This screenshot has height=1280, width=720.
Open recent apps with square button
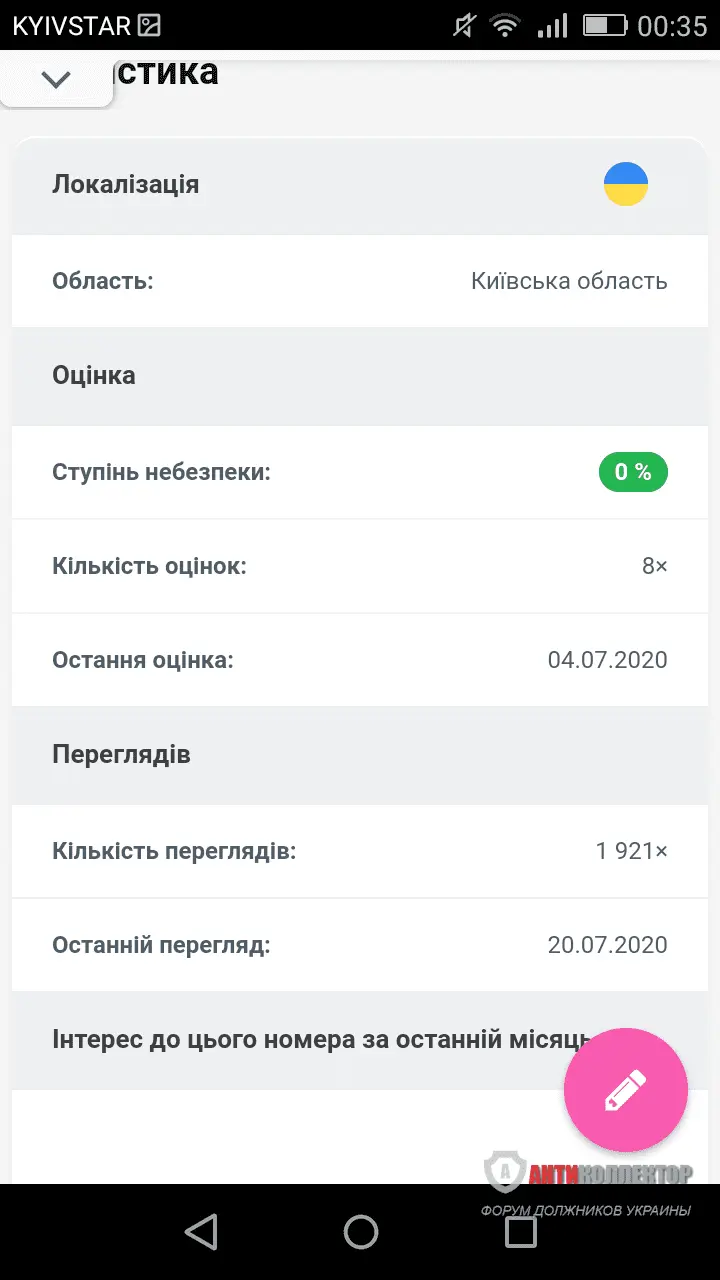521,1232
